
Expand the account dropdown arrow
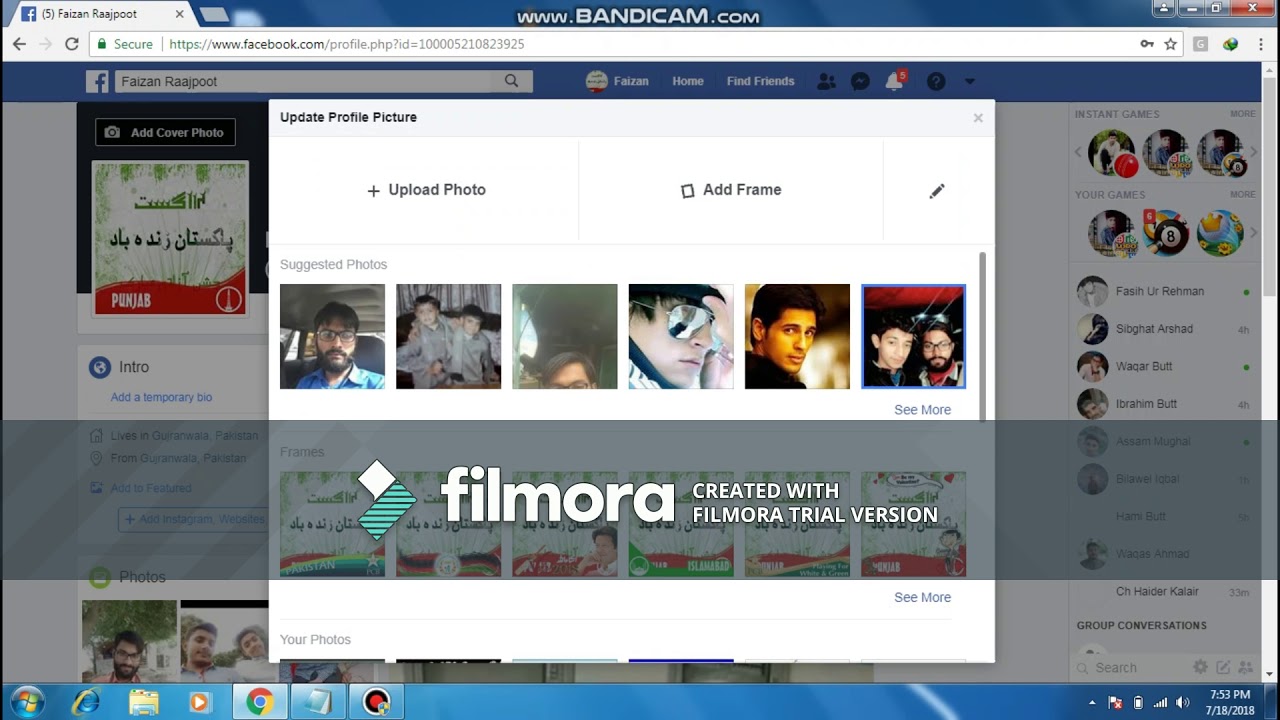coord(969,82)
